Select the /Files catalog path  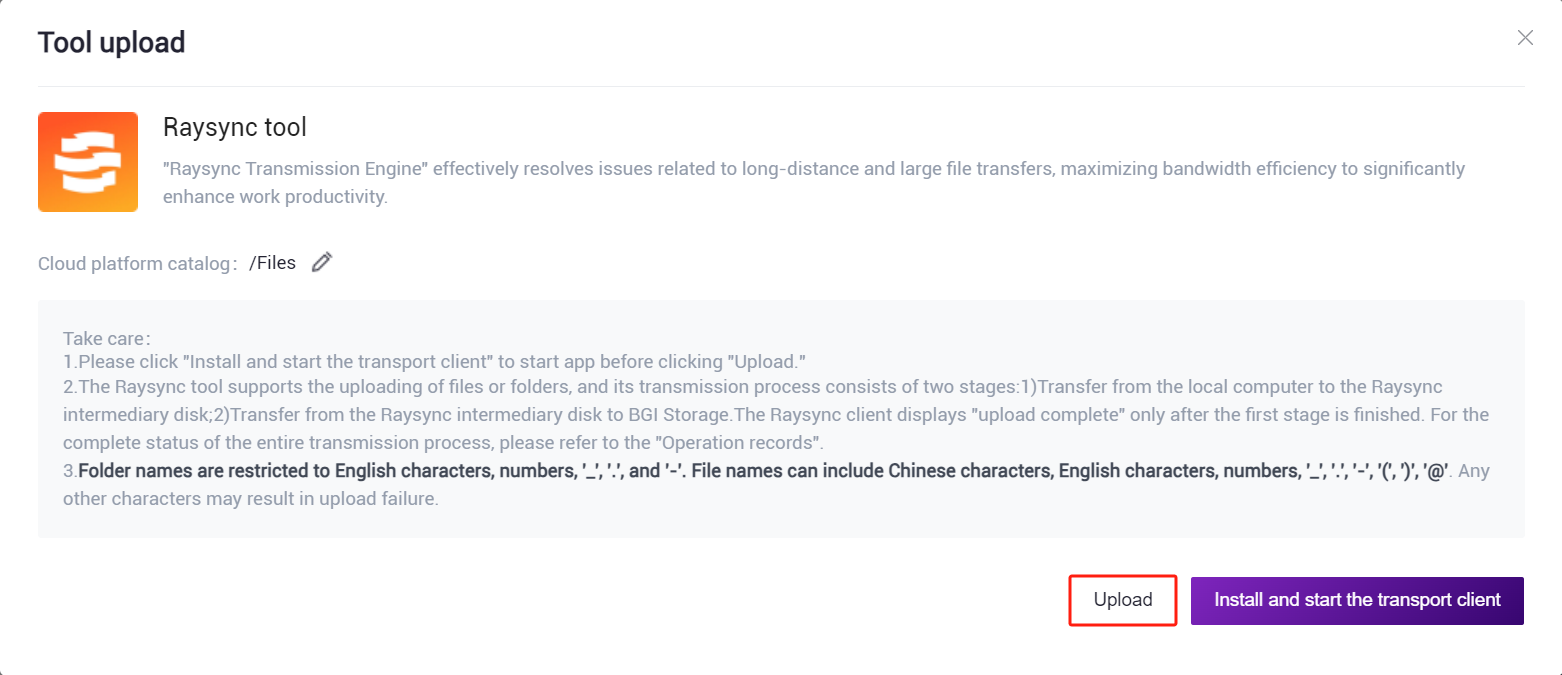(x=273, y=263)
